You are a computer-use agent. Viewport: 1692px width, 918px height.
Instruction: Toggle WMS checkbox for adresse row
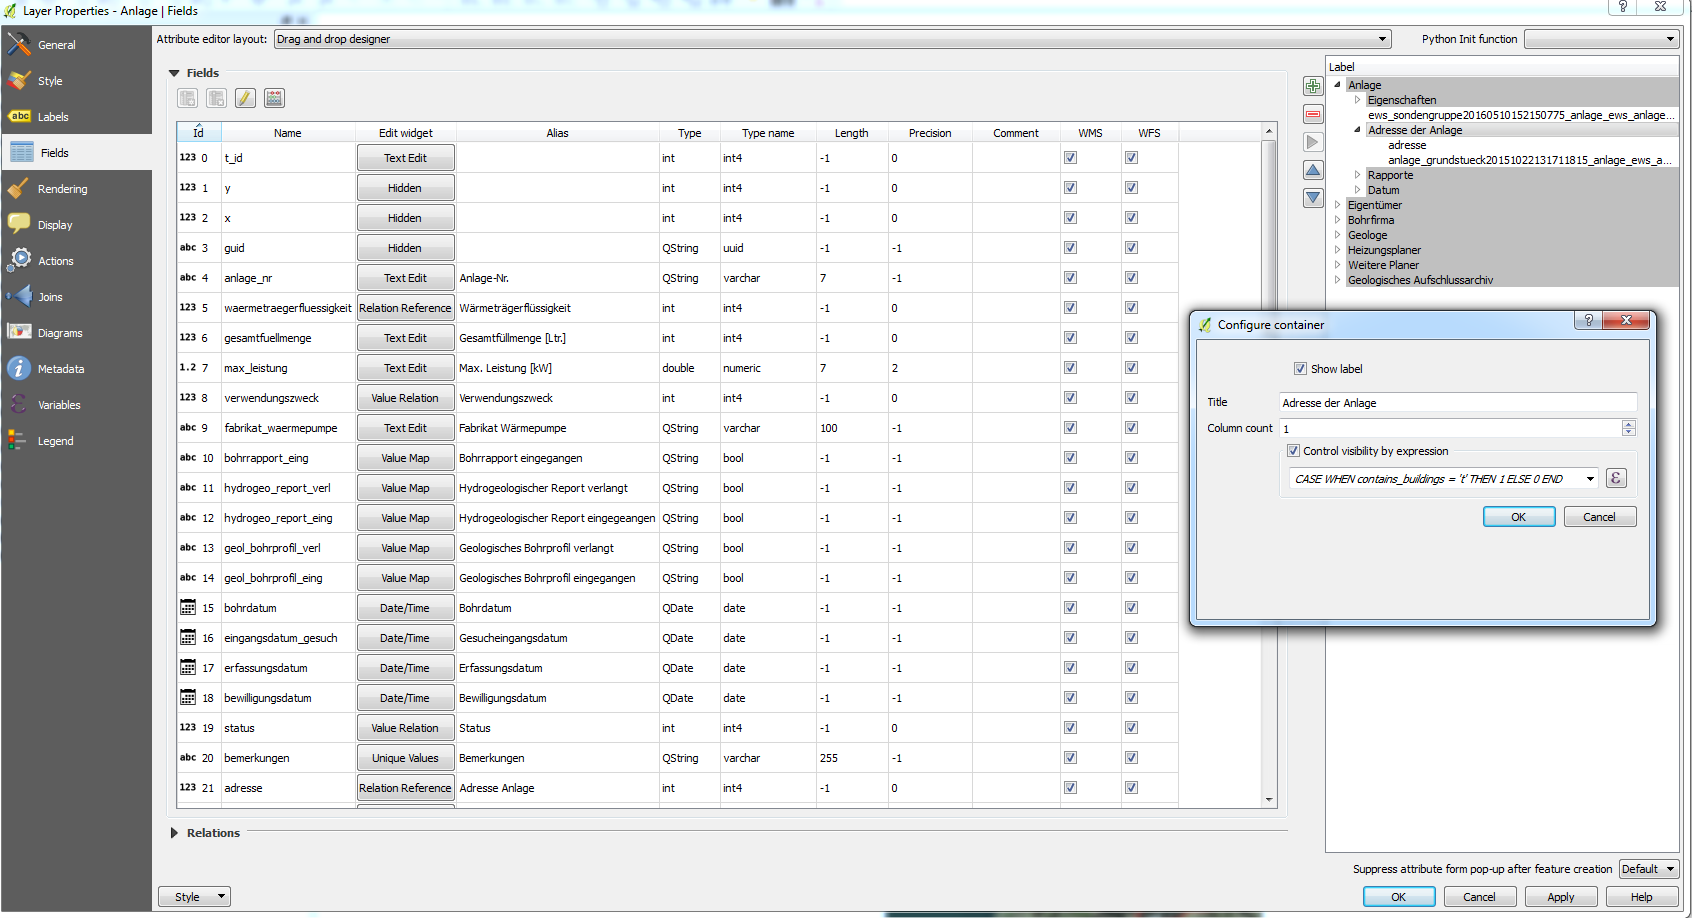[1070, 788]
